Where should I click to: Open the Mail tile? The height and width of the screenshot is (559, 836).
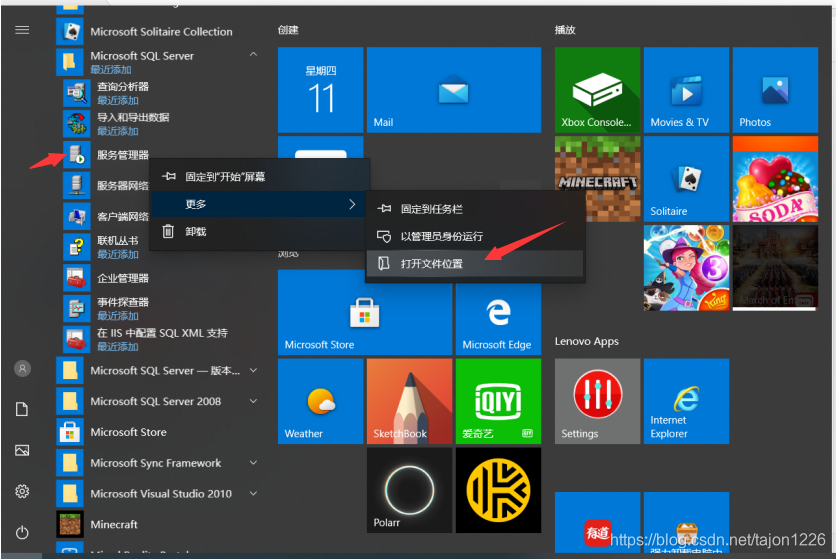click(454, 90)
